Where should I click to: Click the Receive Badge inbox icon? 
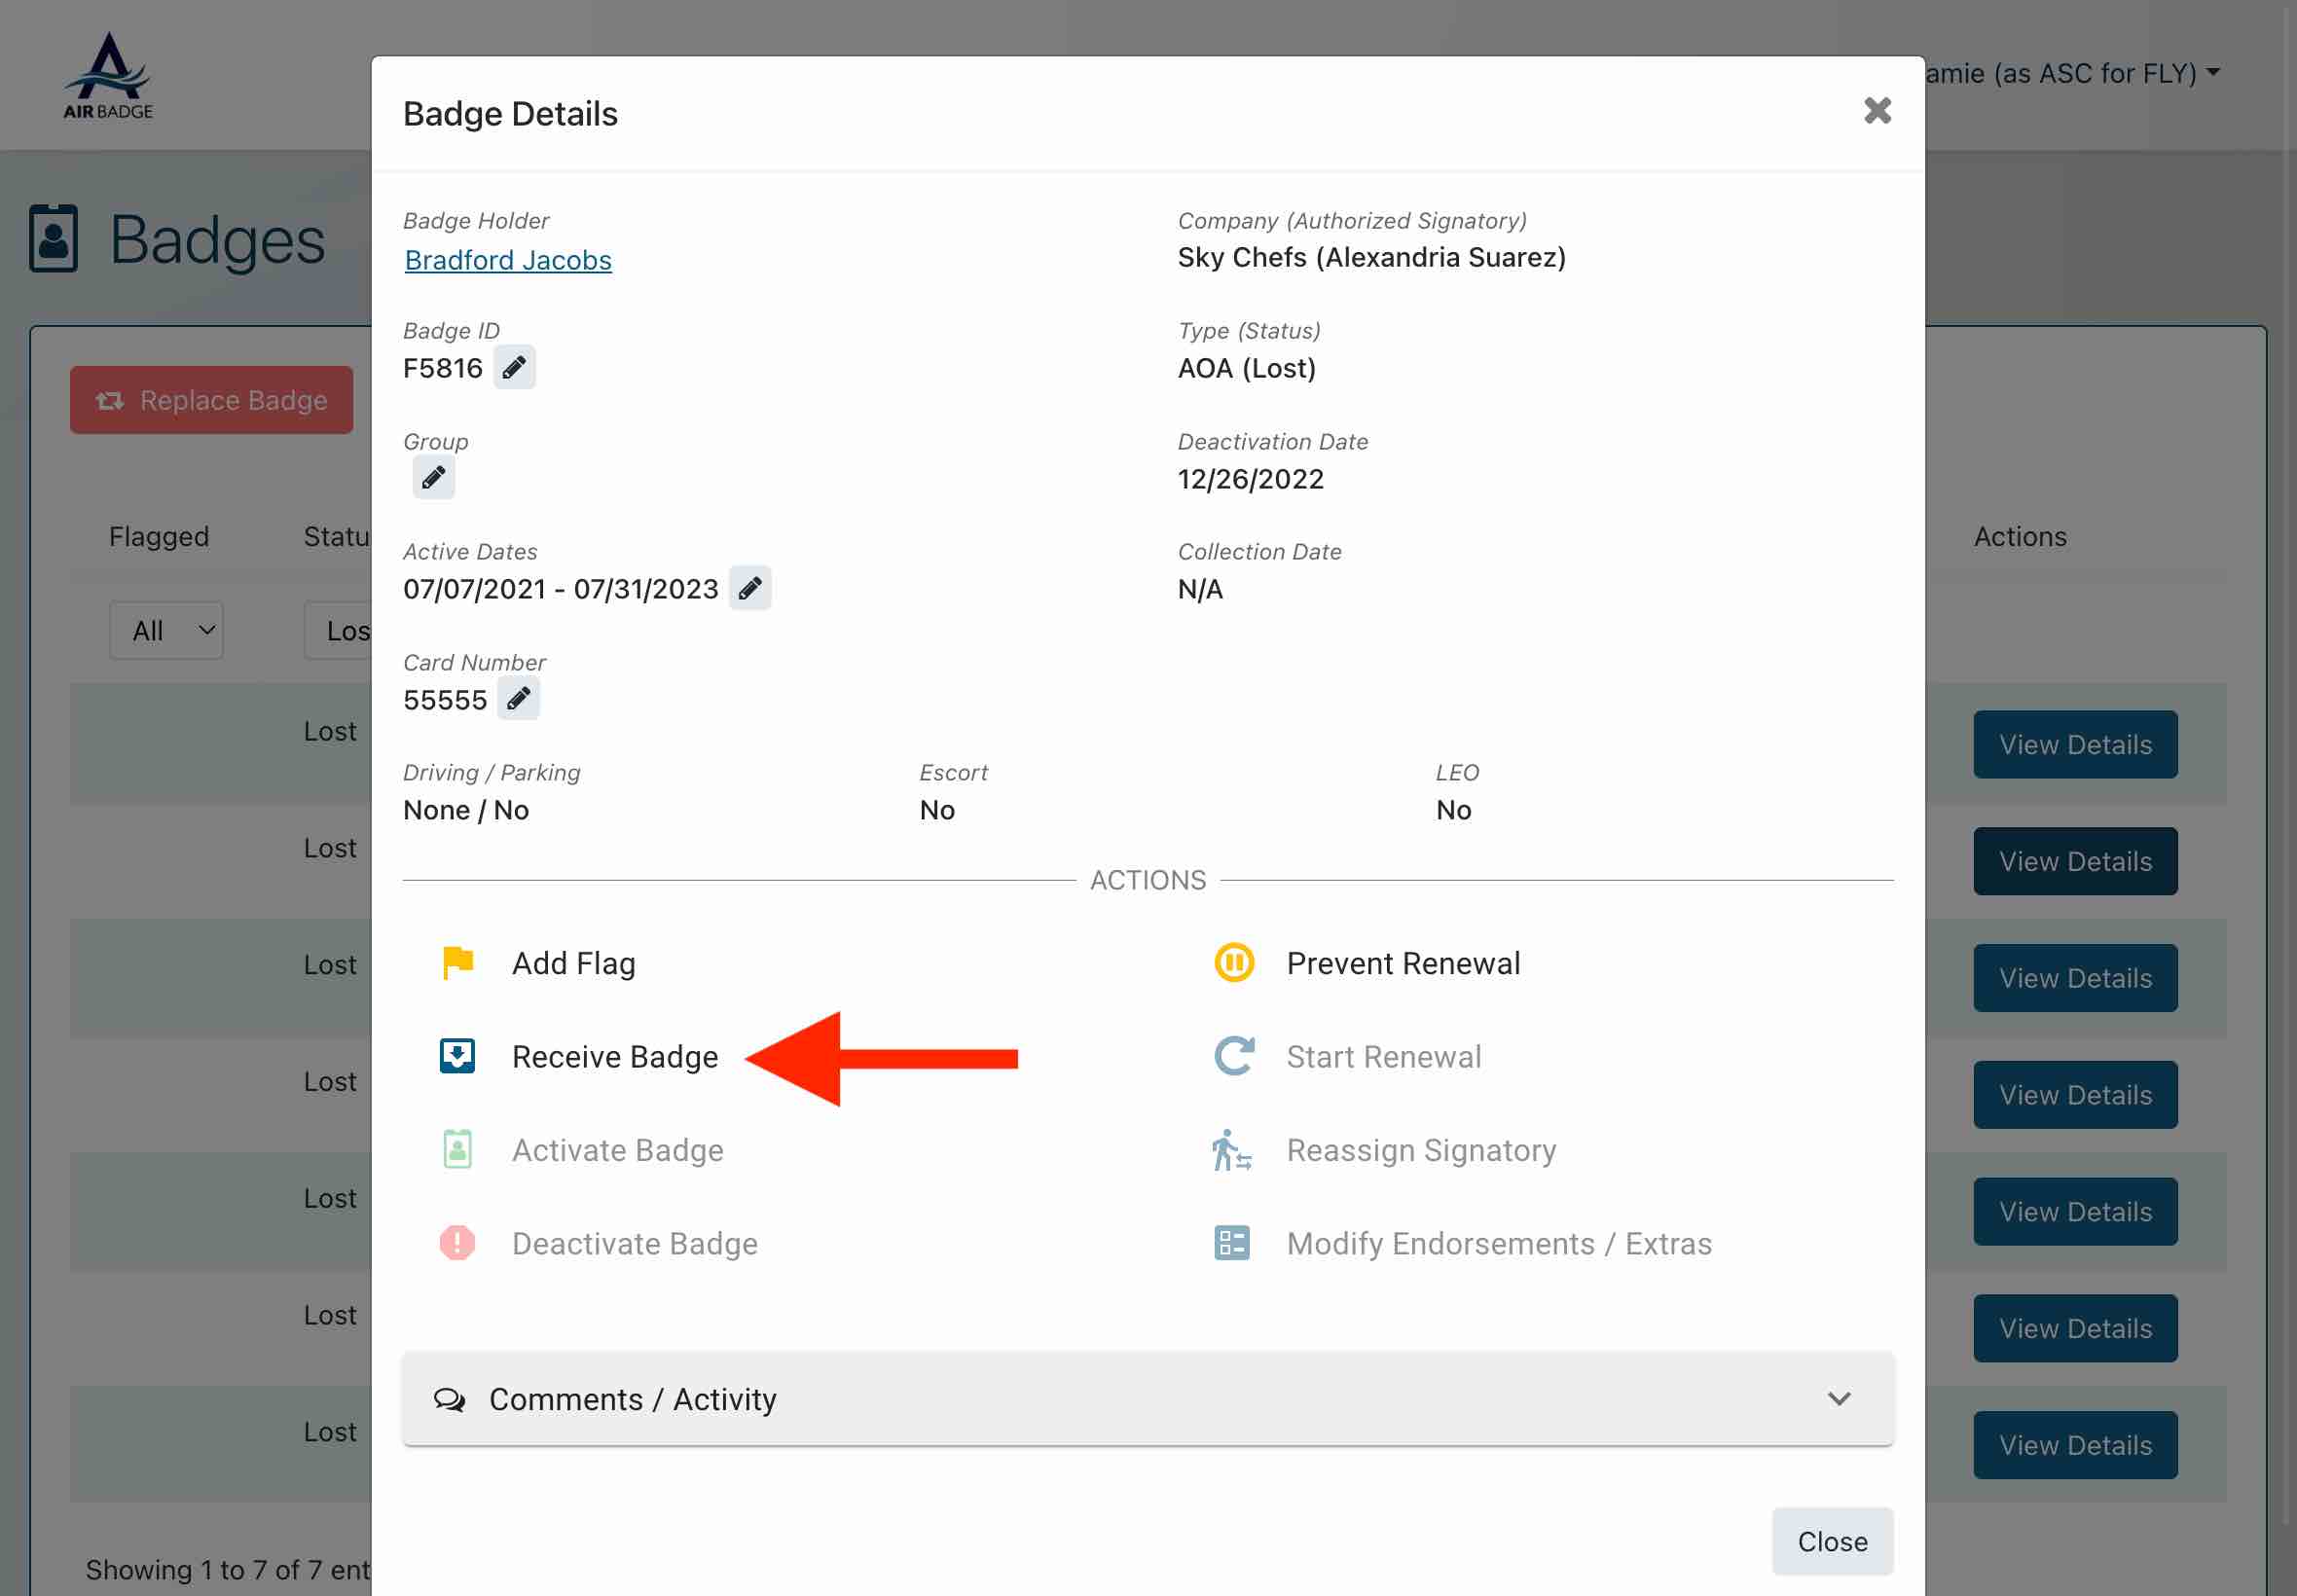point(457,1056)
